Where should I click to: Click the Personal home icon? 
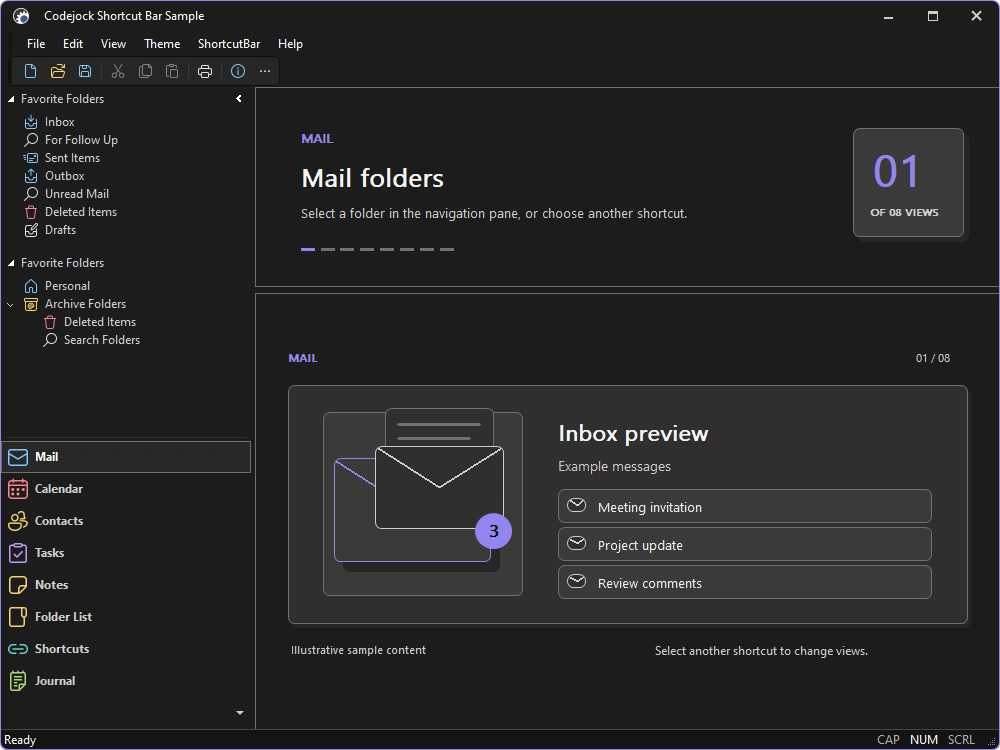[x=31, y=286]
